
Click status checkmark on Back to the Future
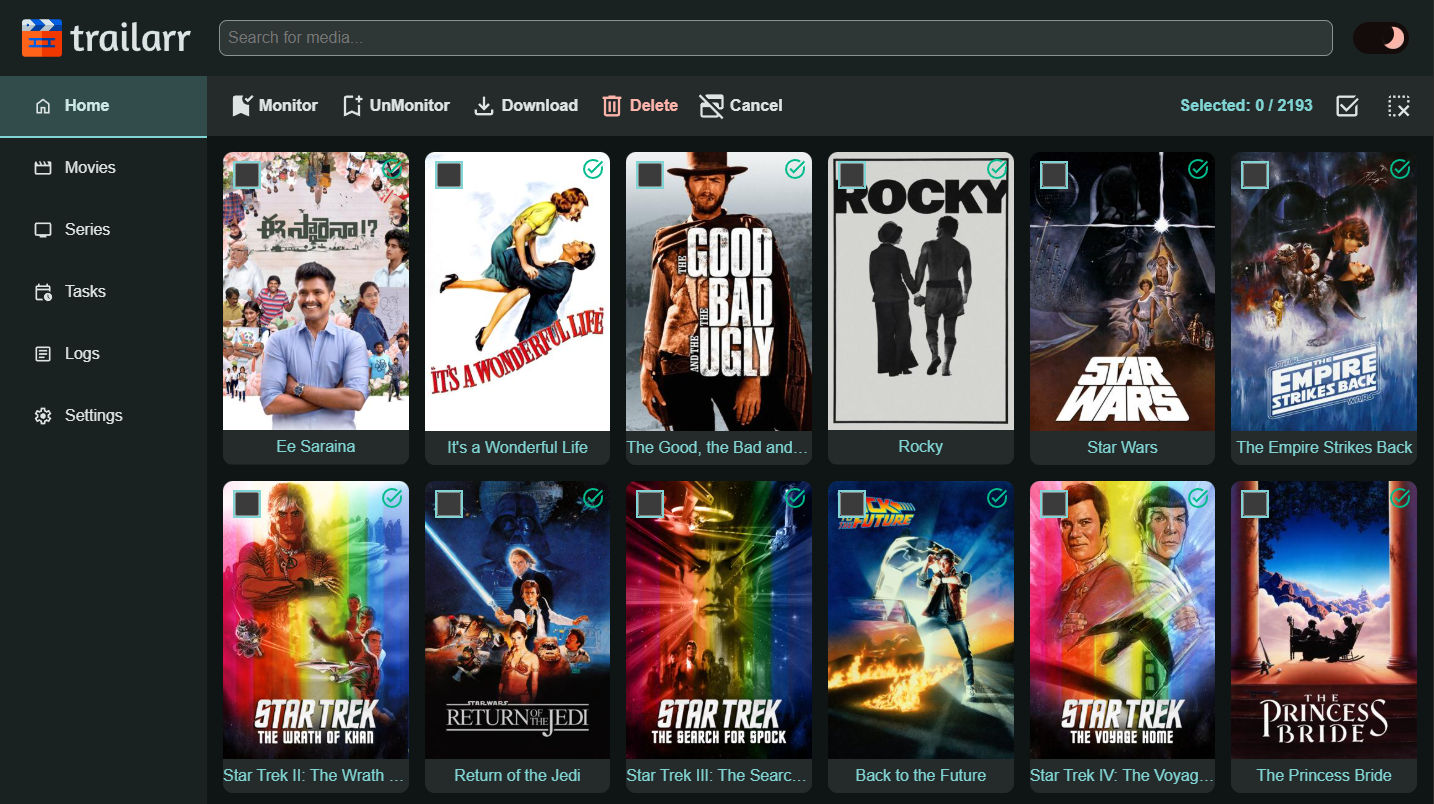[997, 497]
